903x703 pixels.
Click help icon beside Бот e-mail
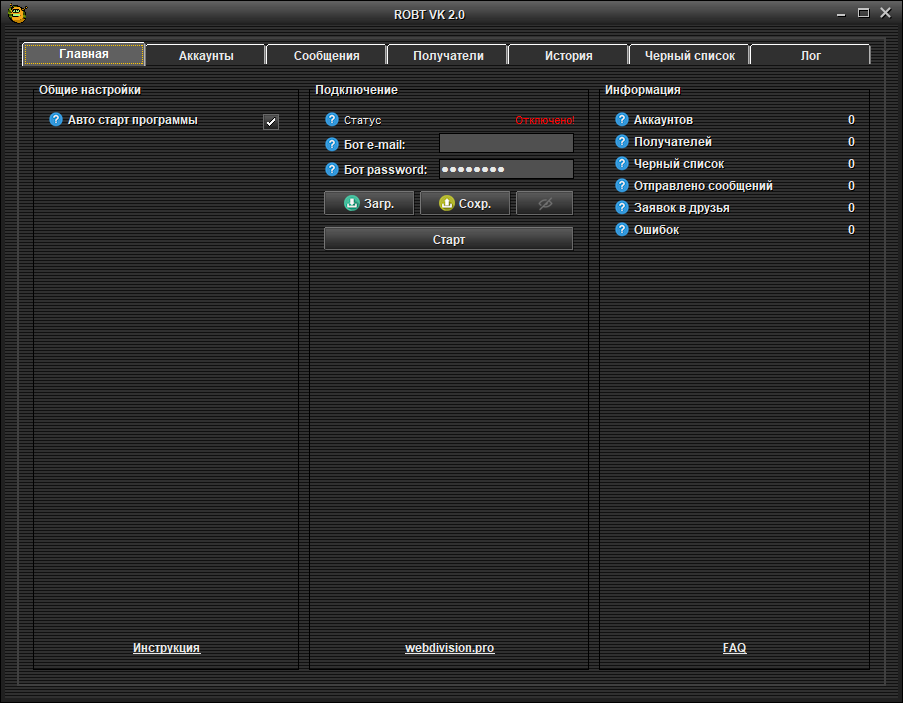(x=332, y=145)
